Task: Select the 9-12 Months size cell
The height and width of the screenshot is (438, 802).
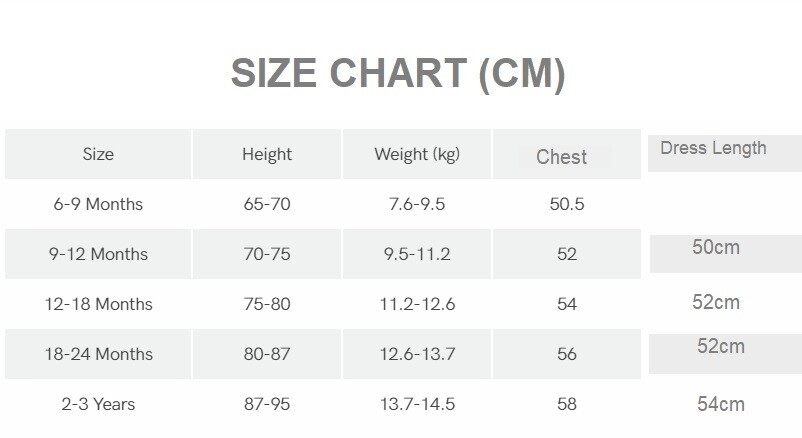Action: pos(98,254)
